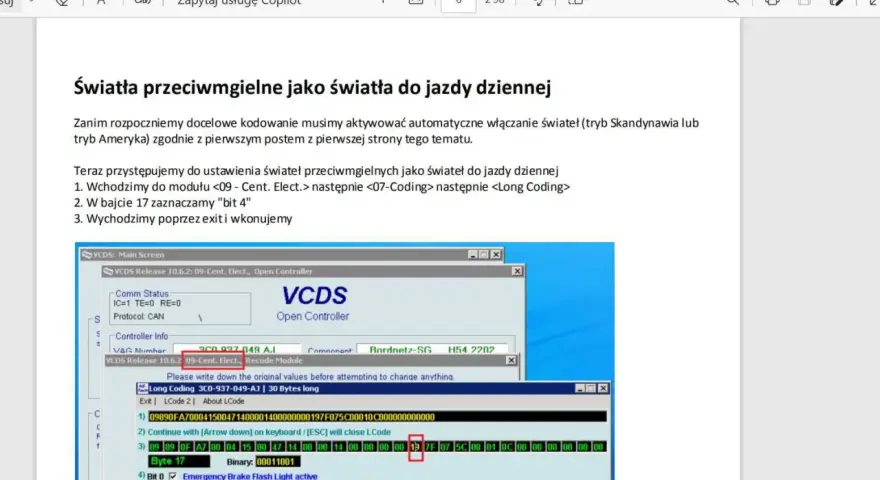Viewport: 880px width, 480px height.
Task: Click the 'Emergency Brake Flash Light active' label
Action: (250, 476)
